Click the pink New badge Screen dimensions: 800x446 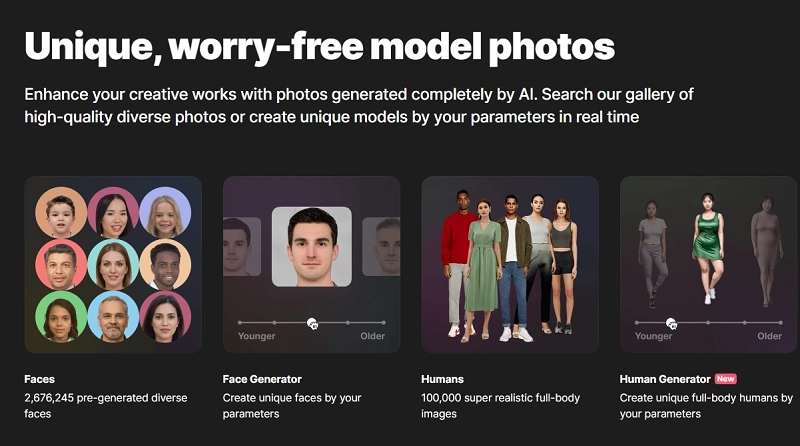pos(726,379)
